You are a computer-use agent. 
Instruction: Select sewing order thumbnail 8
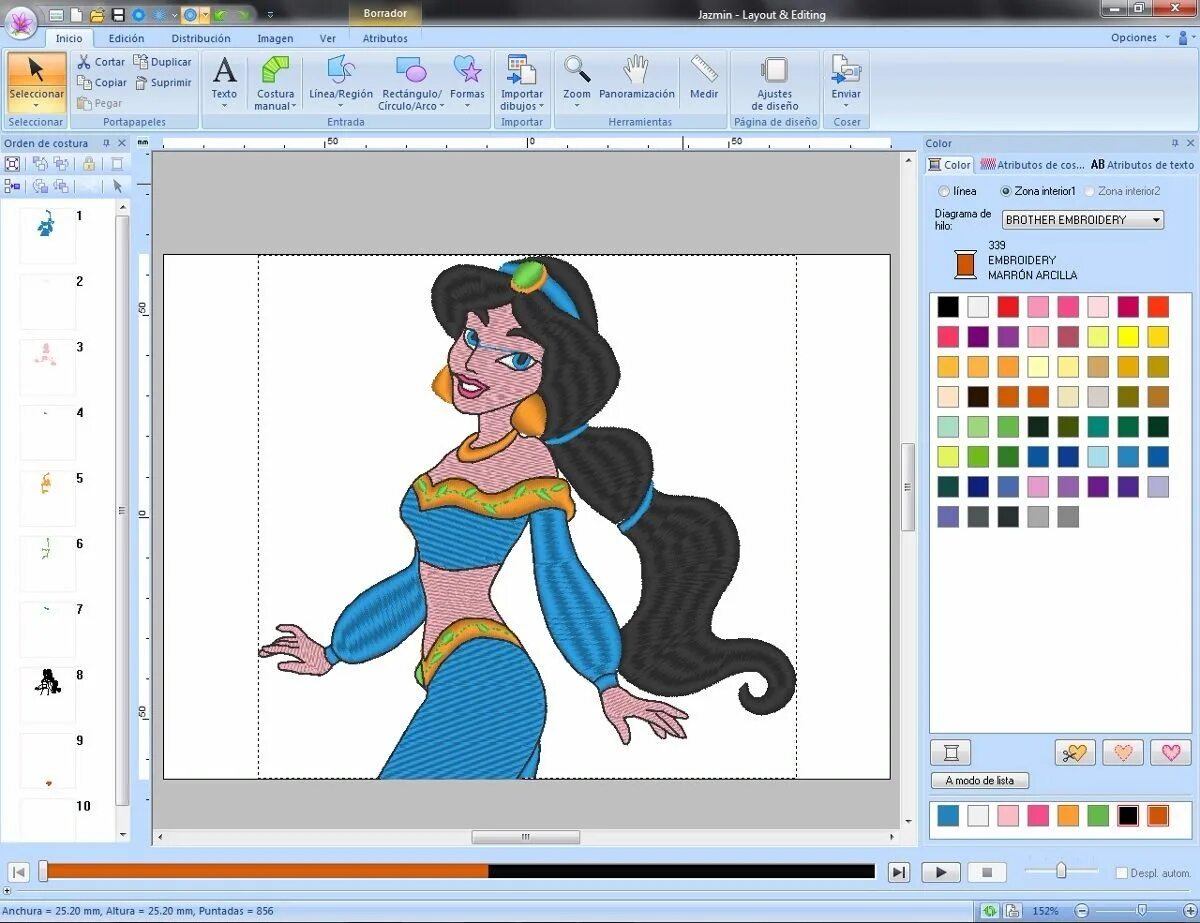point(47,694)
